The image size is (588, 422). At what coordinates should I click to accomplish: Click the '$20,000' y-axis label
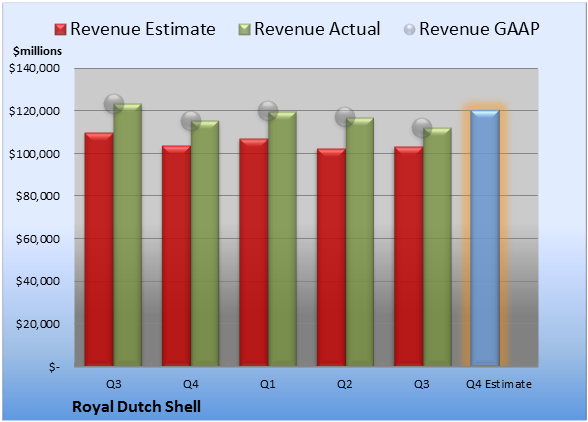pyautogui.click(x=38, y=324)
